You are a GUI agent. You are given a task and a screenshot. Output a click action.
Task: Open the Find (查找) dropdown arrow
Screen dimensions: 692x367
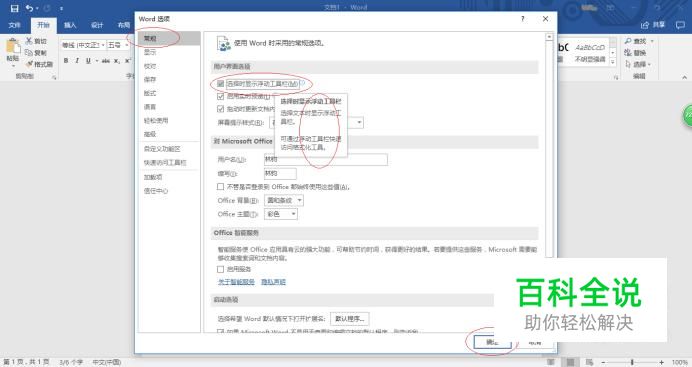pyautogui.click(x=652, y=41)
